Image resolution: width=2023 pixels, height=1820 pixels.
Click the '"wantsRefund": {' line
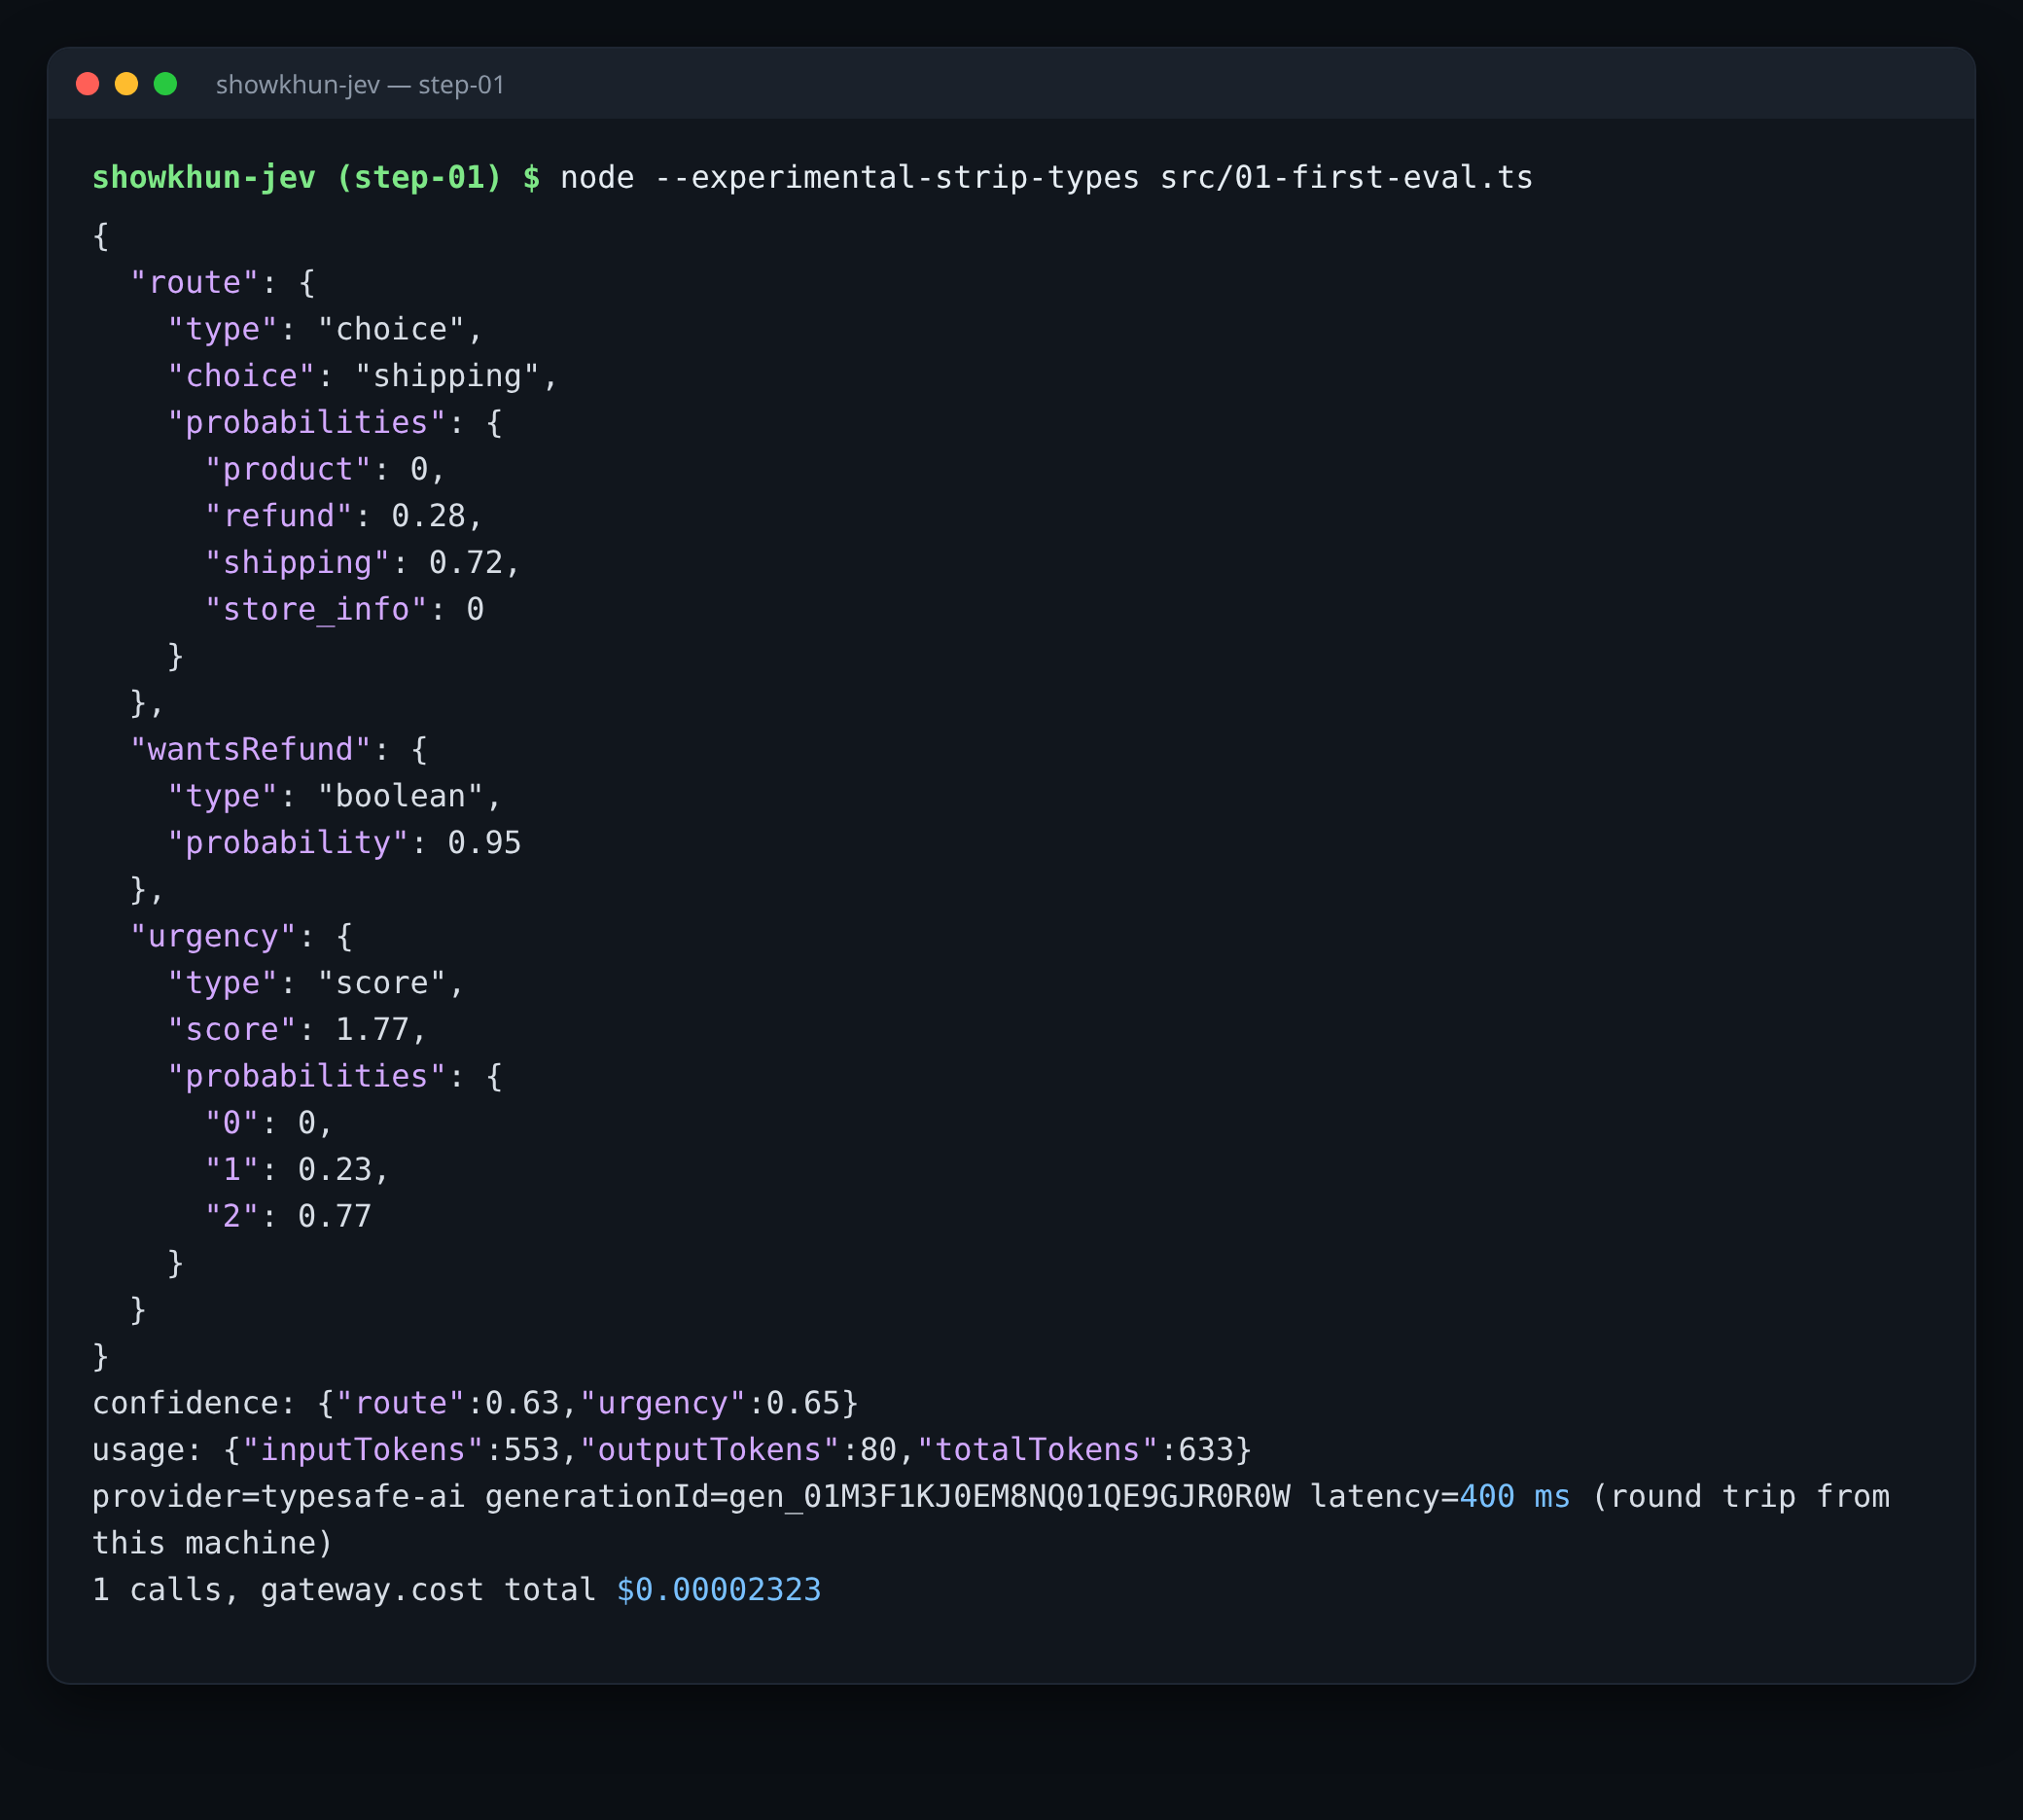tap(279, 749)
